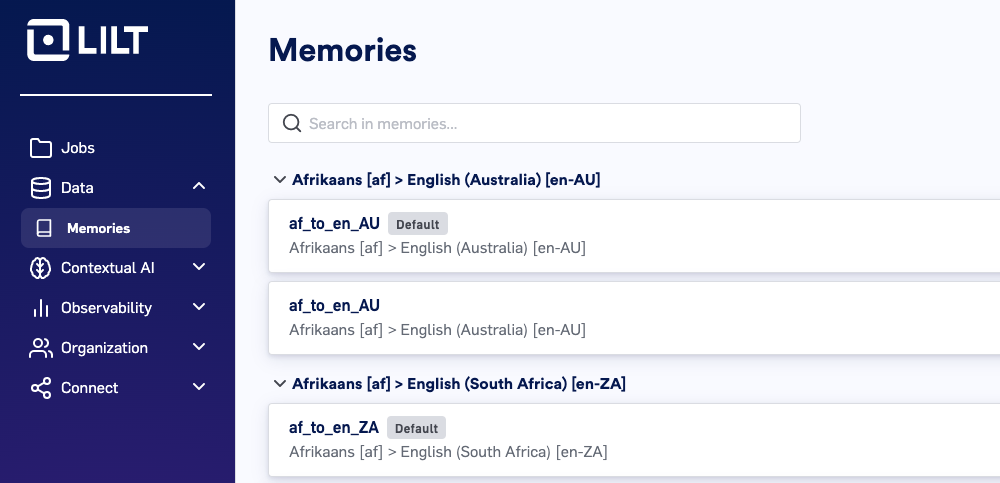
Task: Click the Contextual AI brain icon
Action: coord(40,268)
